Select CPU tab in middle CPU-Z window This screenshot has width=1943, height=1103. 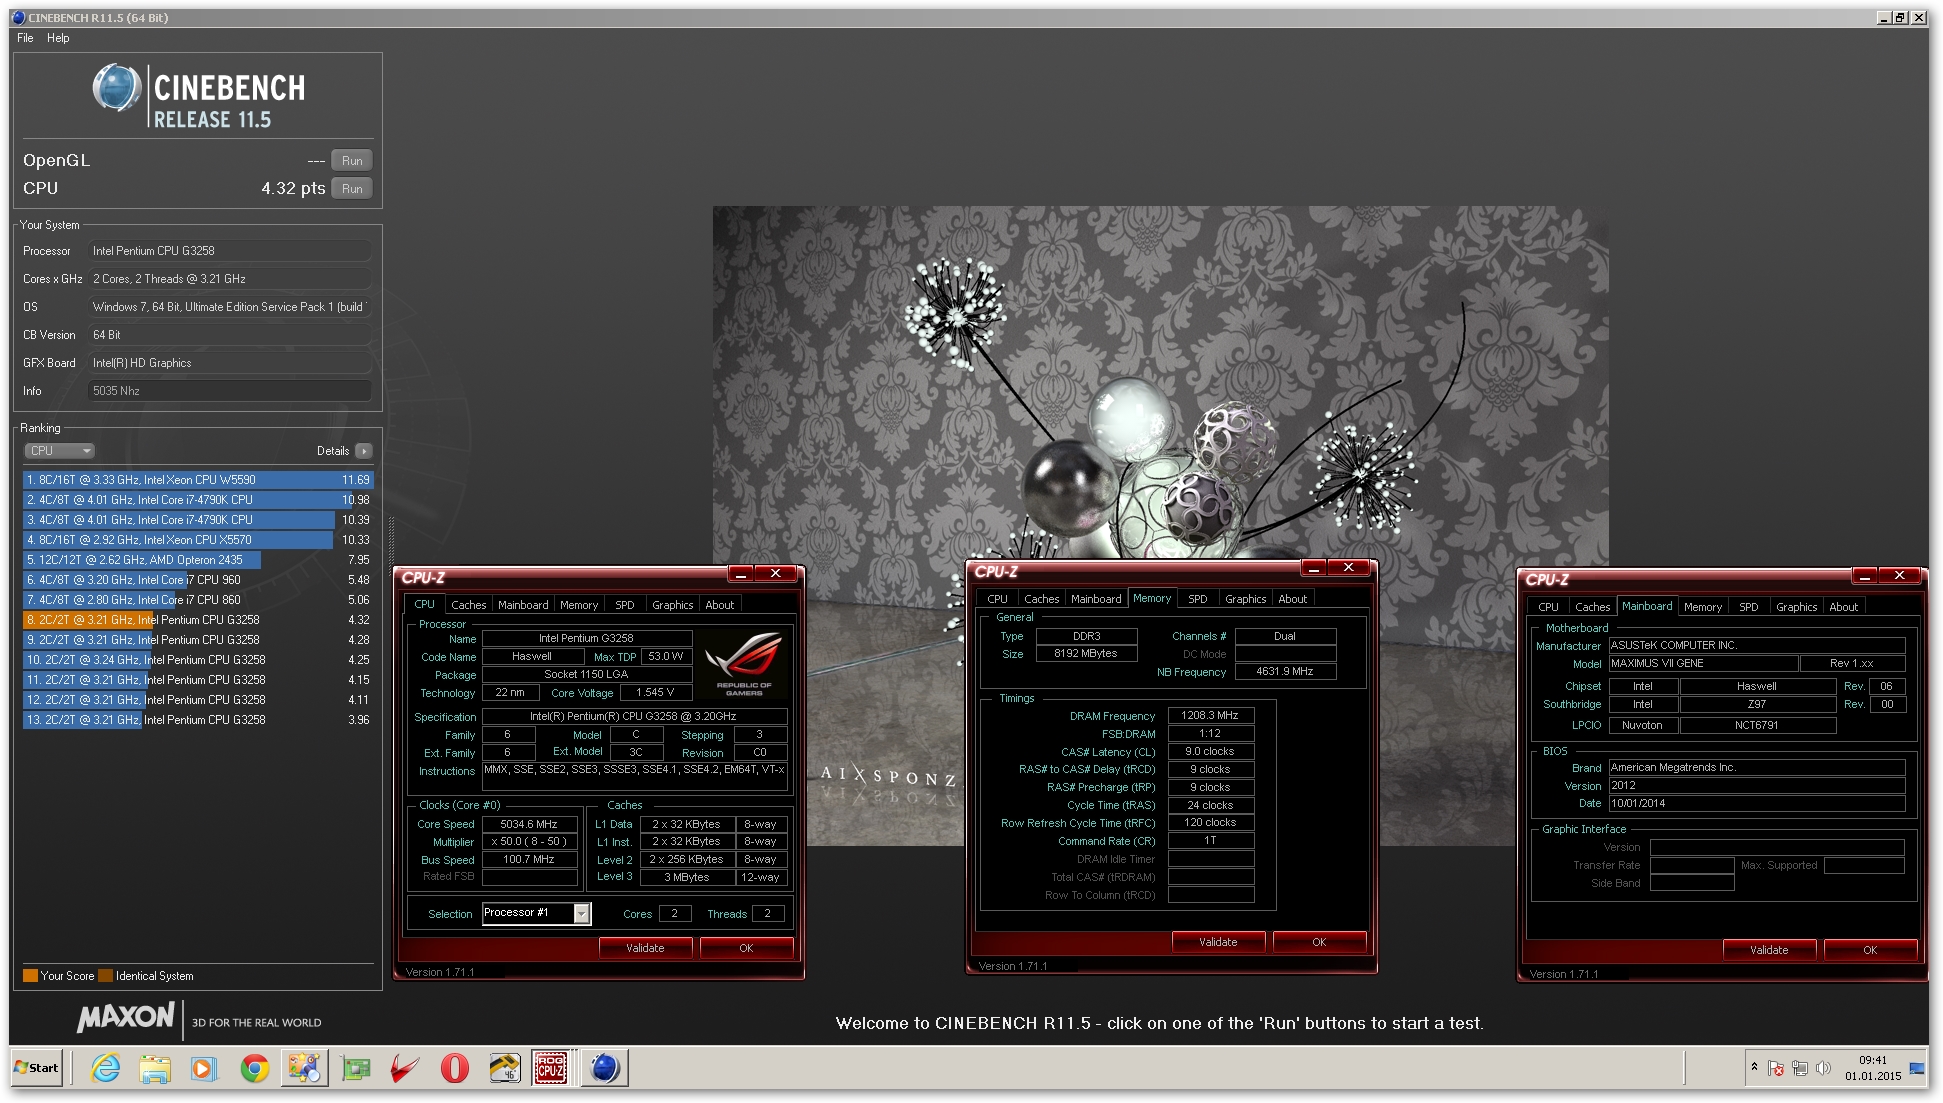[998, 599]
